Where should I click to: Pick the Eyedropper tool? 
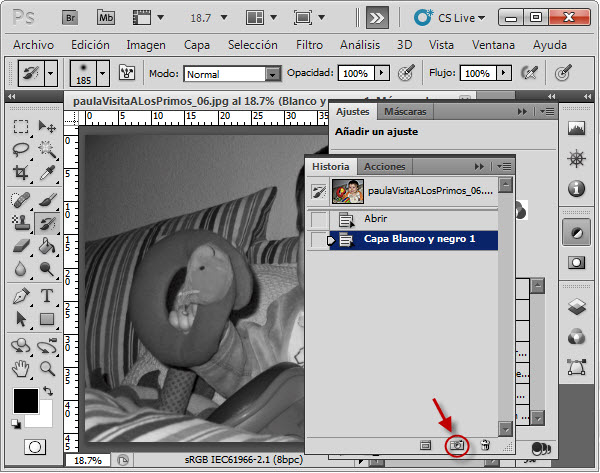[x=47, y=173]
